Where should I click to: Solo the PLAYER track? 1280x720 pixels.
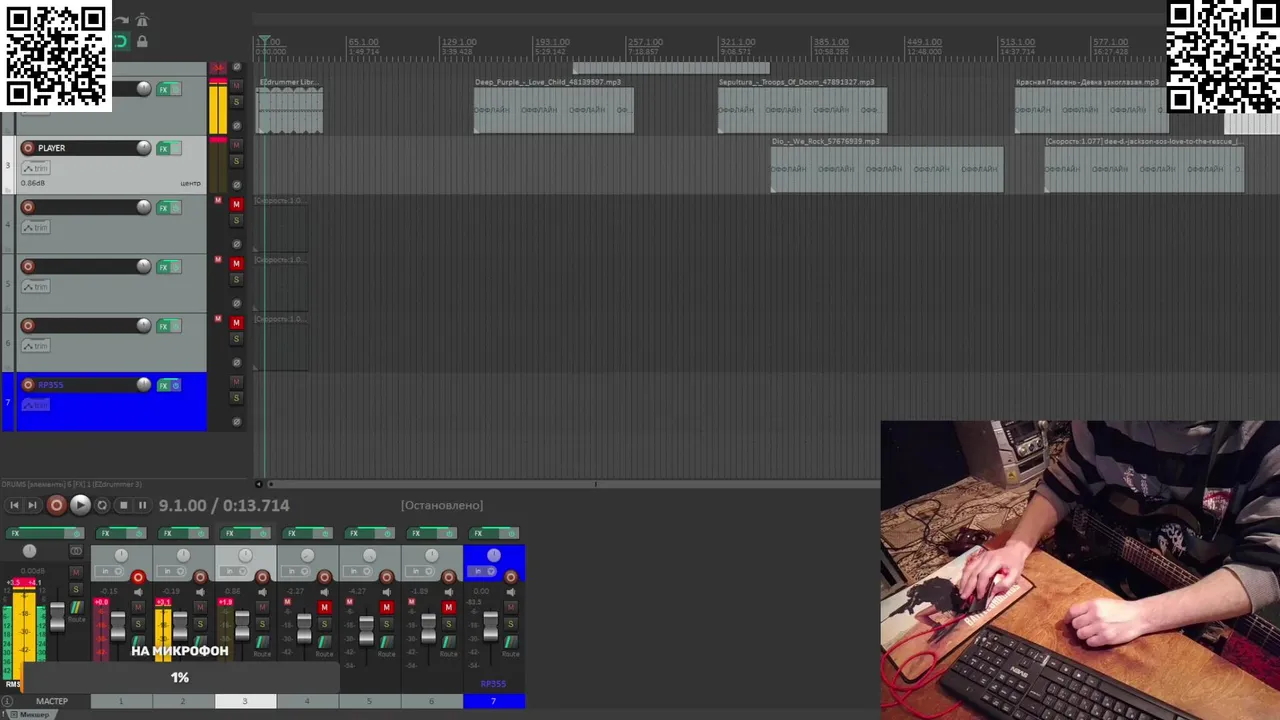[x=236, y=161]
